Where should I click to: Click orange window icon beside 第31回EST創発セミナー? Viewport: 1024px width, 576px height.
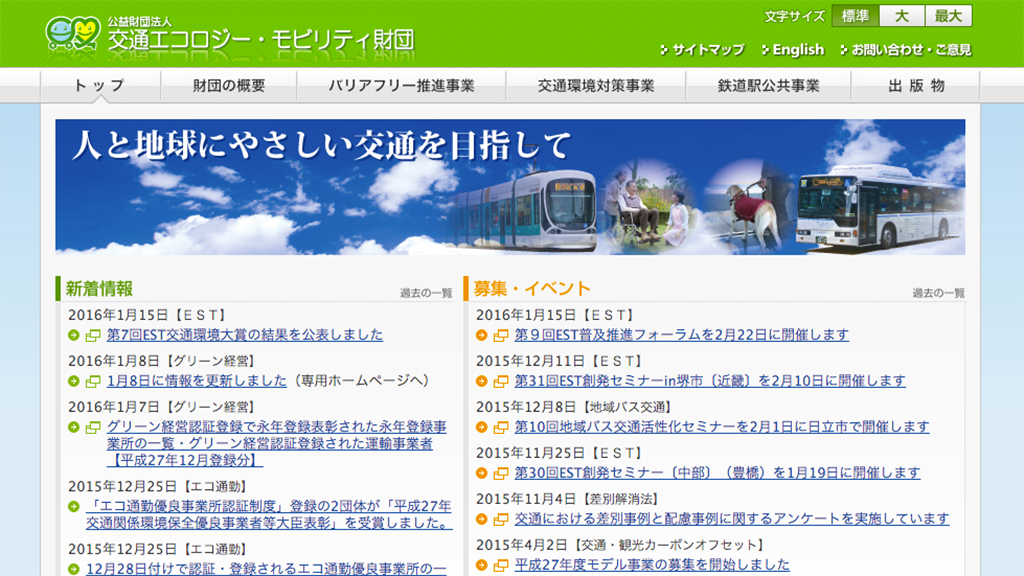pyautogui.click(x=501, y=381)
